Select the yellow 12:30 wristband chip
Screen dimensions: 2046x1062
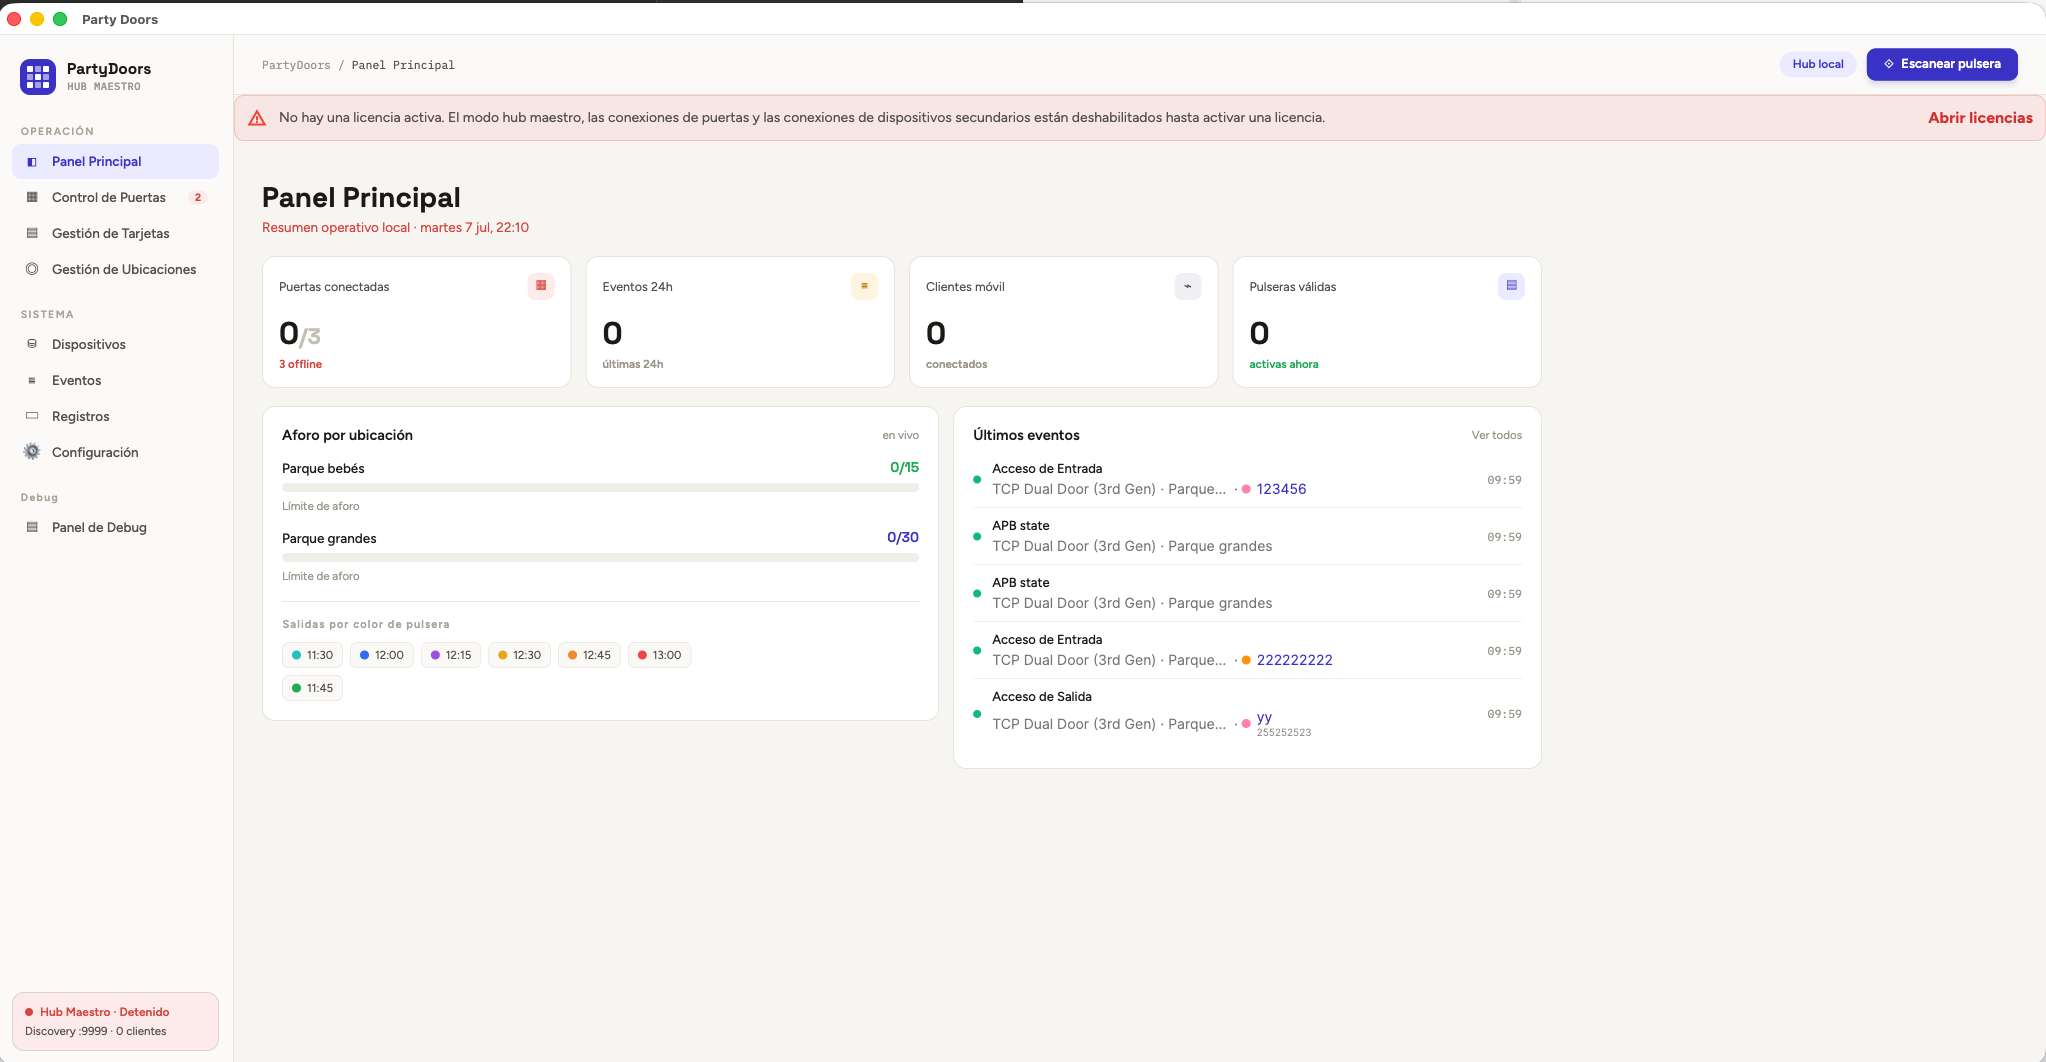[519, 655]
